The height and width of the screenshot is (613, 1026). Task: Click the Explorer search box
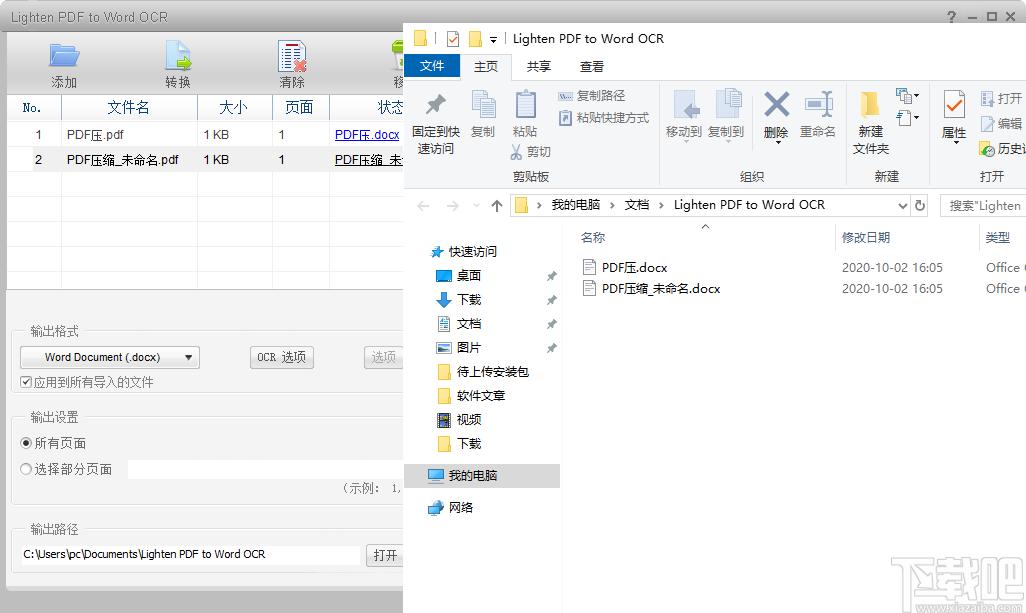[983, 205]
